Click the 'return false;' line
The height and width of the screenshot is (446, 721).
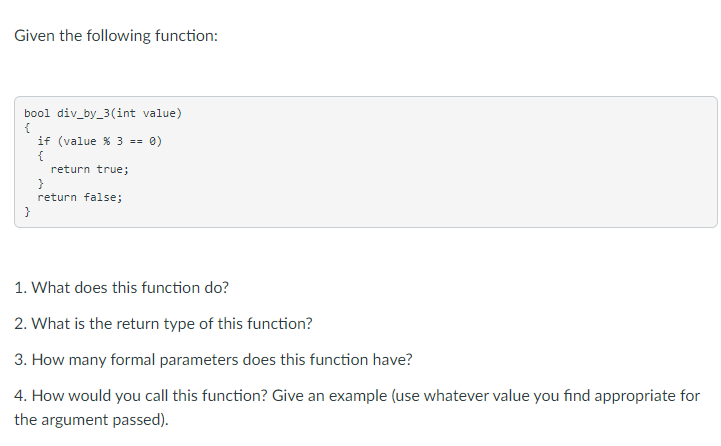[80, 197]
